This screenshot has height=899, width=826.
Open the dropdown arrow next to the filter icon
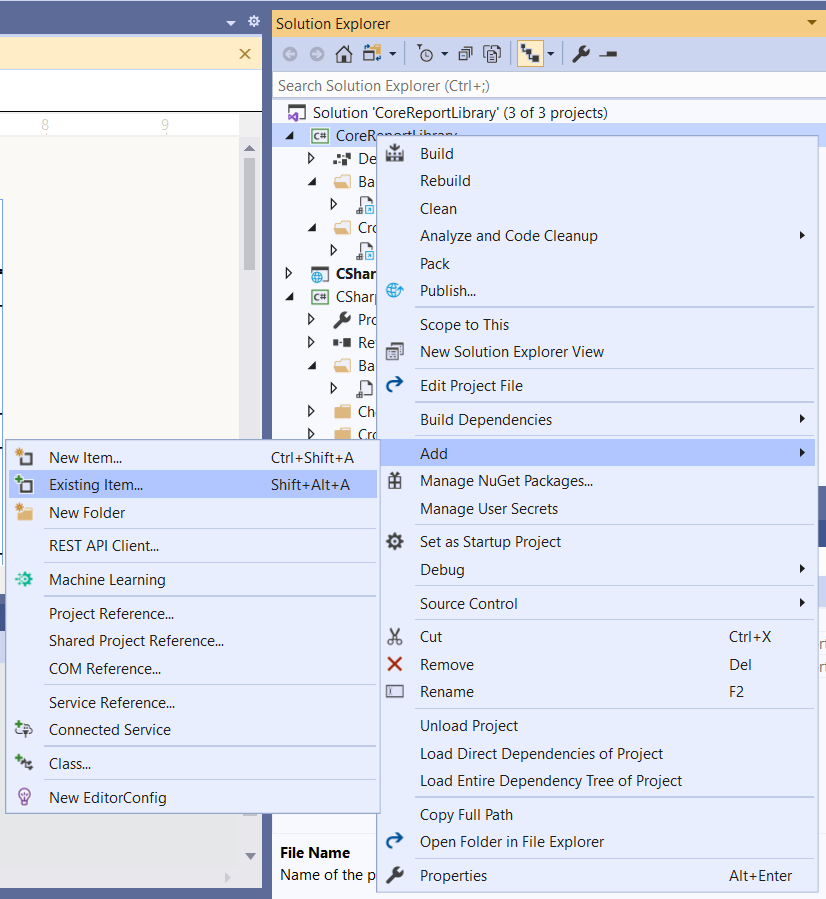[444, 53]
